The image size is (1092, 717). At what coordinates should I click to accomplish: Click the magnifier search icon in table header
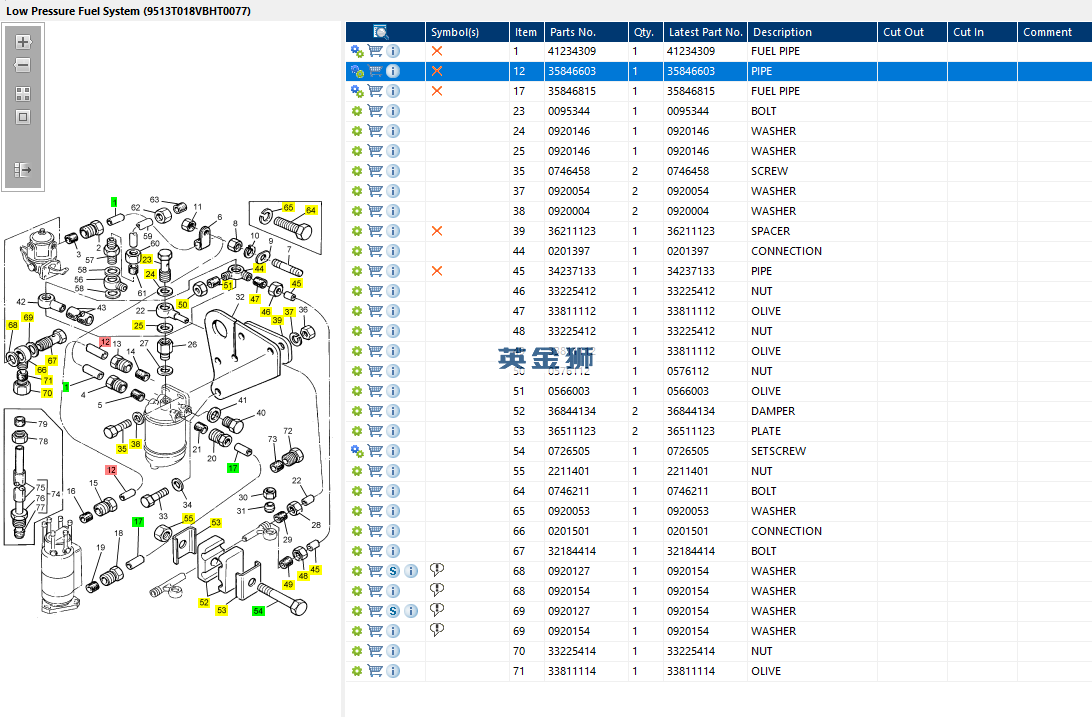point(381,32)
